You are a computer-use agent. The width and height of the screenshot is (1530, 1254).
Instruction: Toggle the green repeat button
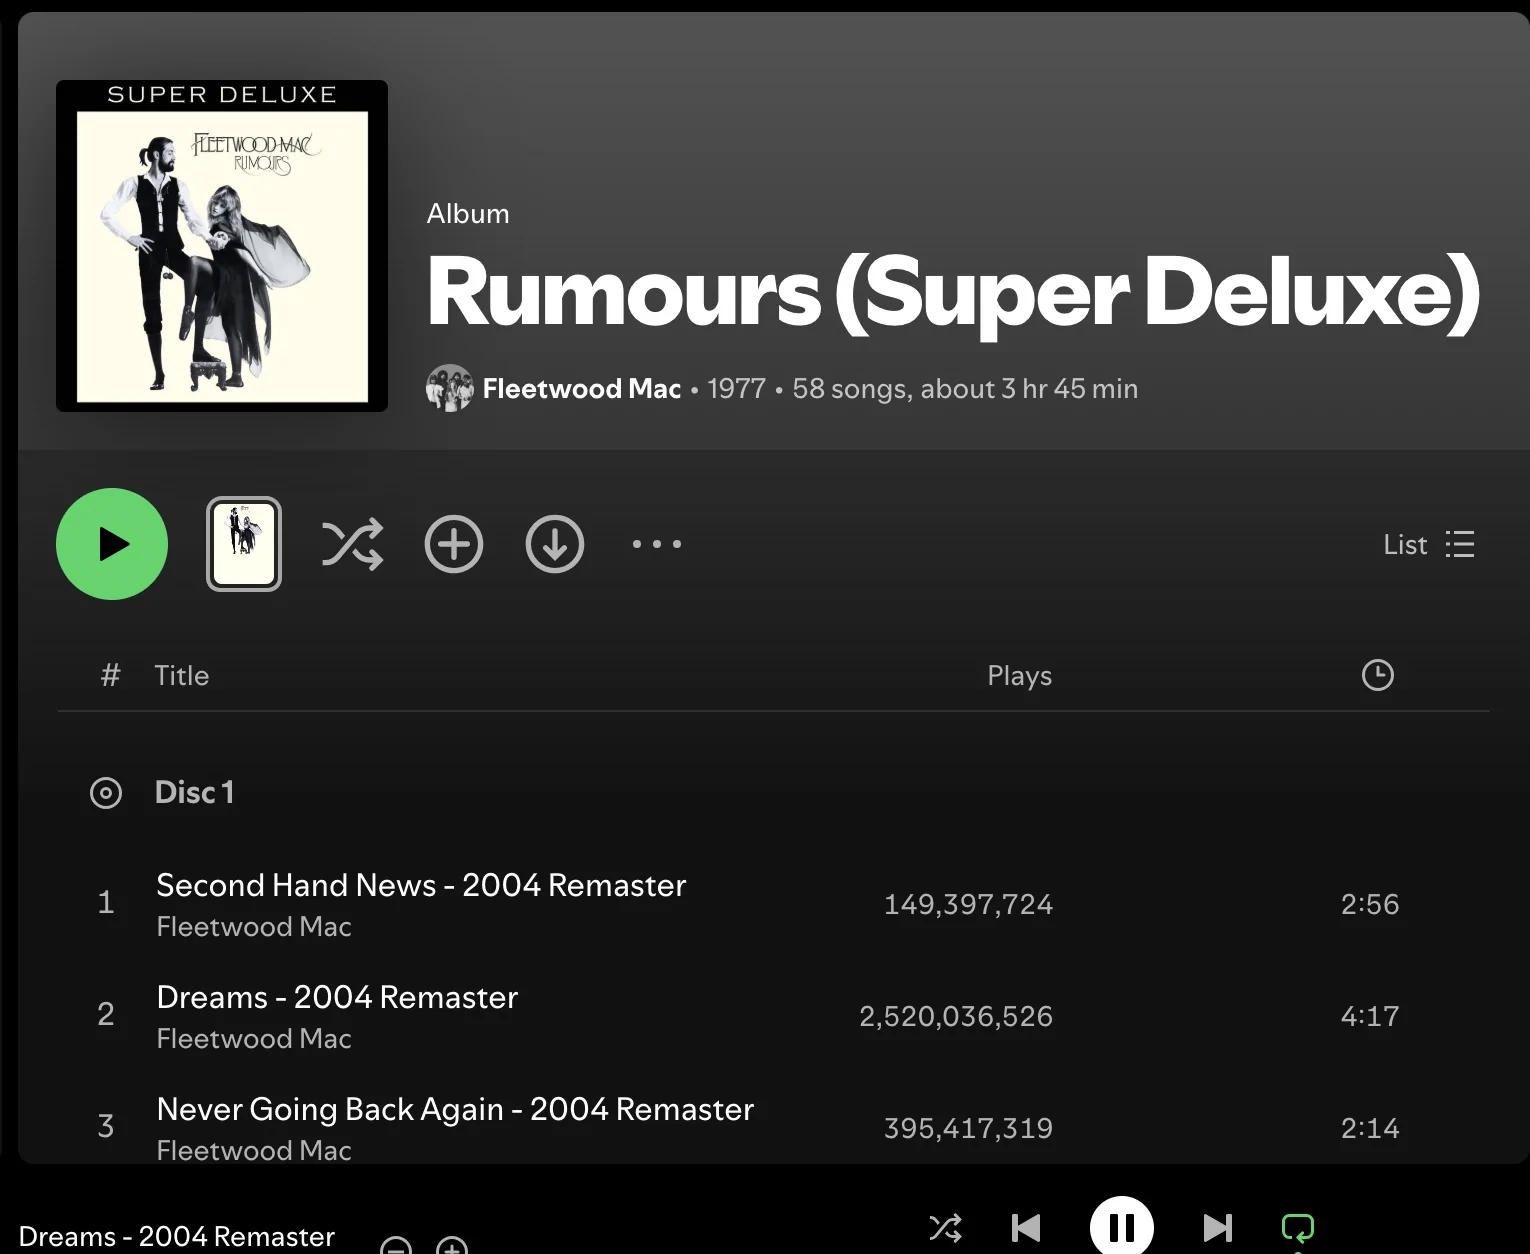click(x=1298, y=1228)
